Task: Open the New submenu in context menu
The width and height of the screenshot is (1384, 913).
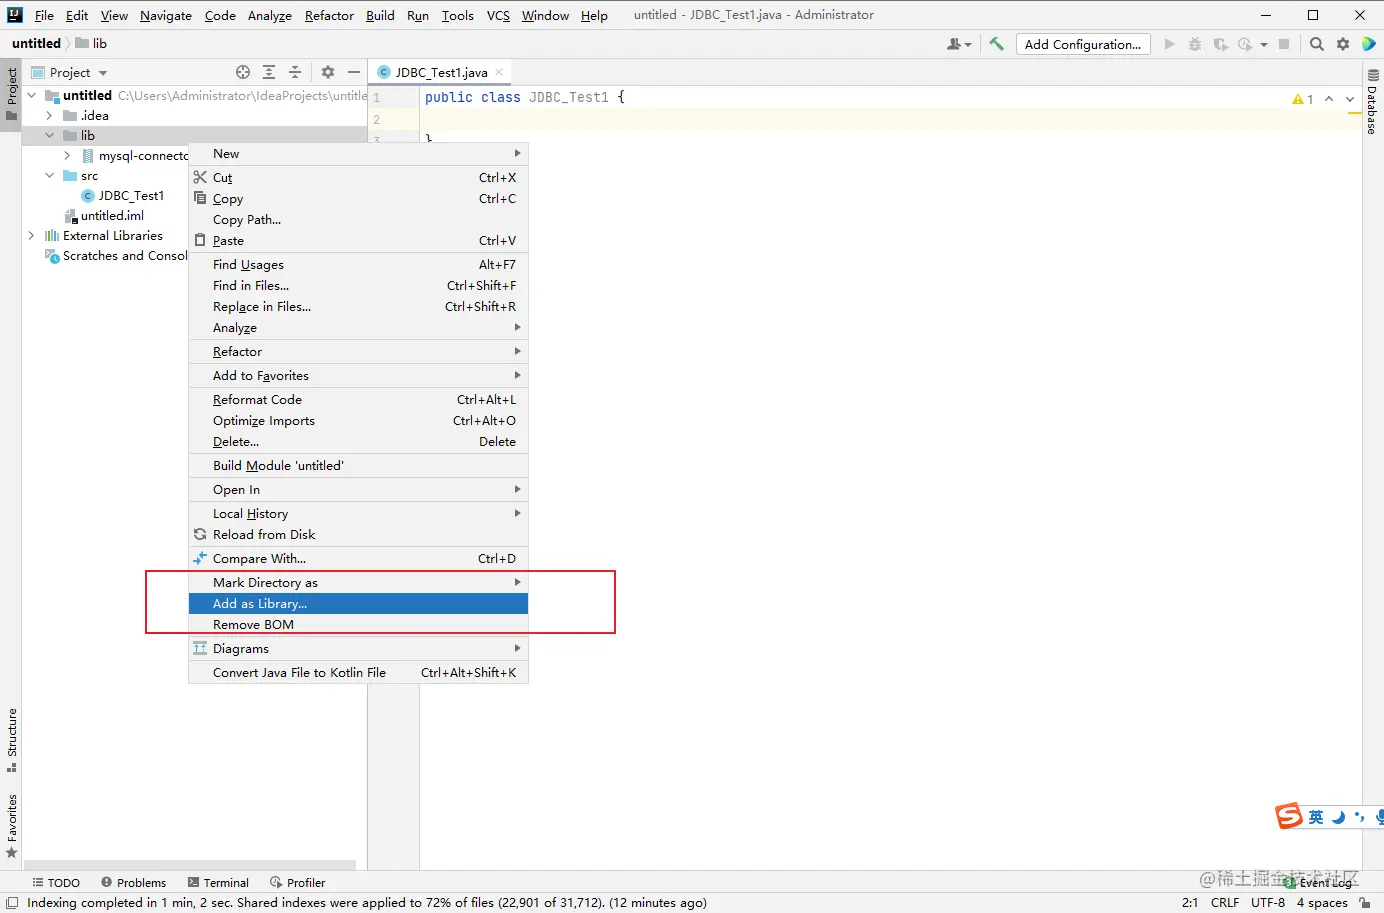Action: pos(358,153)
